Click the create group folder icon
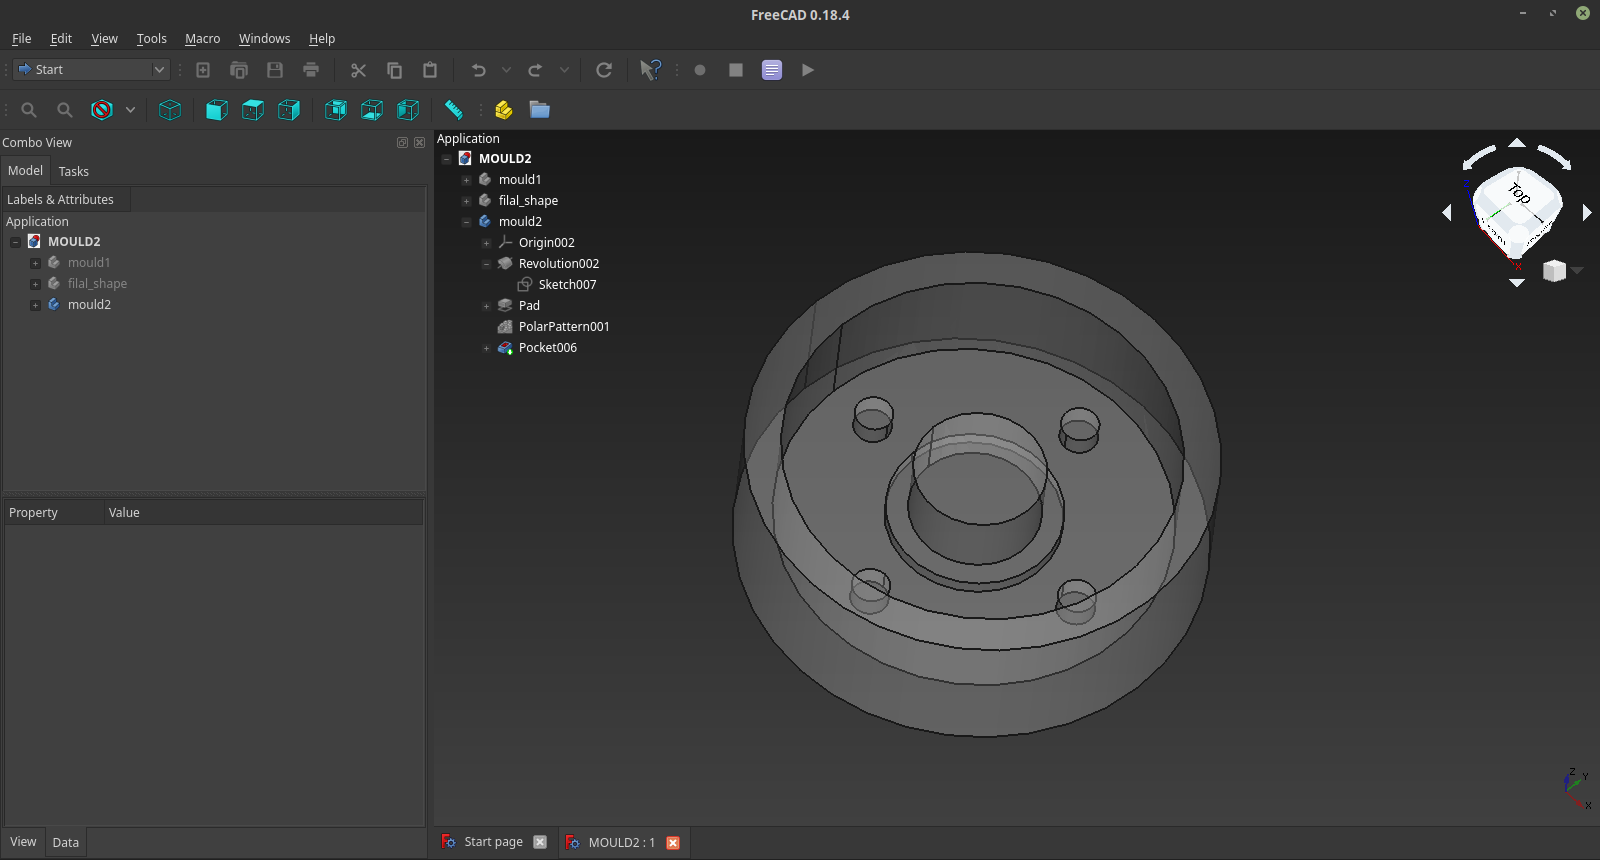 pos(540,110)
